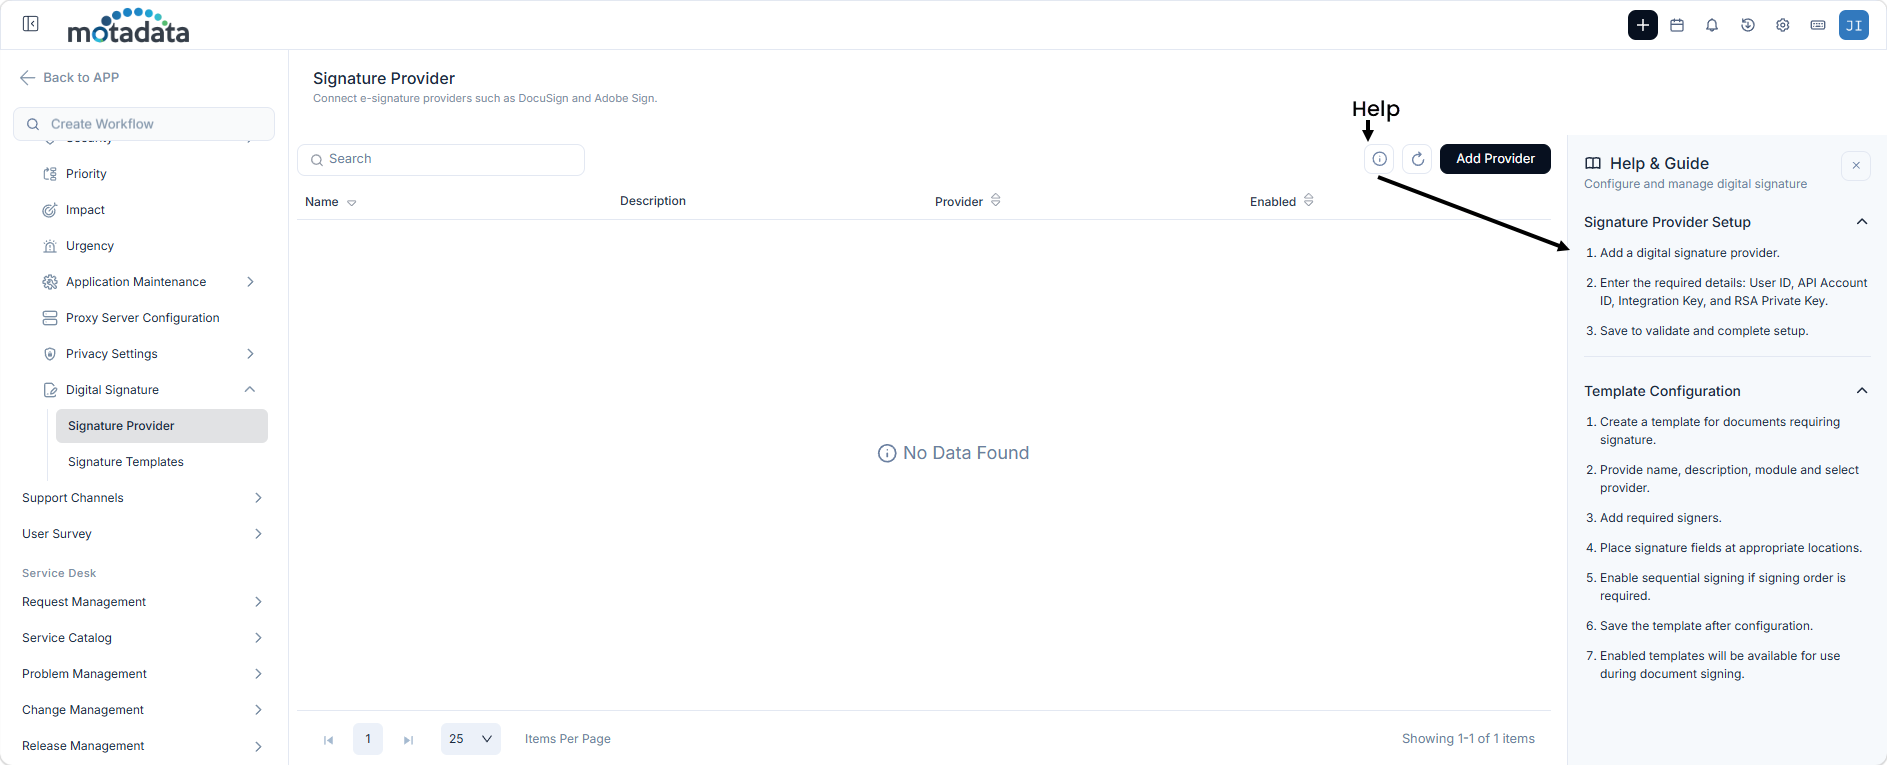Open Urgency menu item

[x=90, y=246]
